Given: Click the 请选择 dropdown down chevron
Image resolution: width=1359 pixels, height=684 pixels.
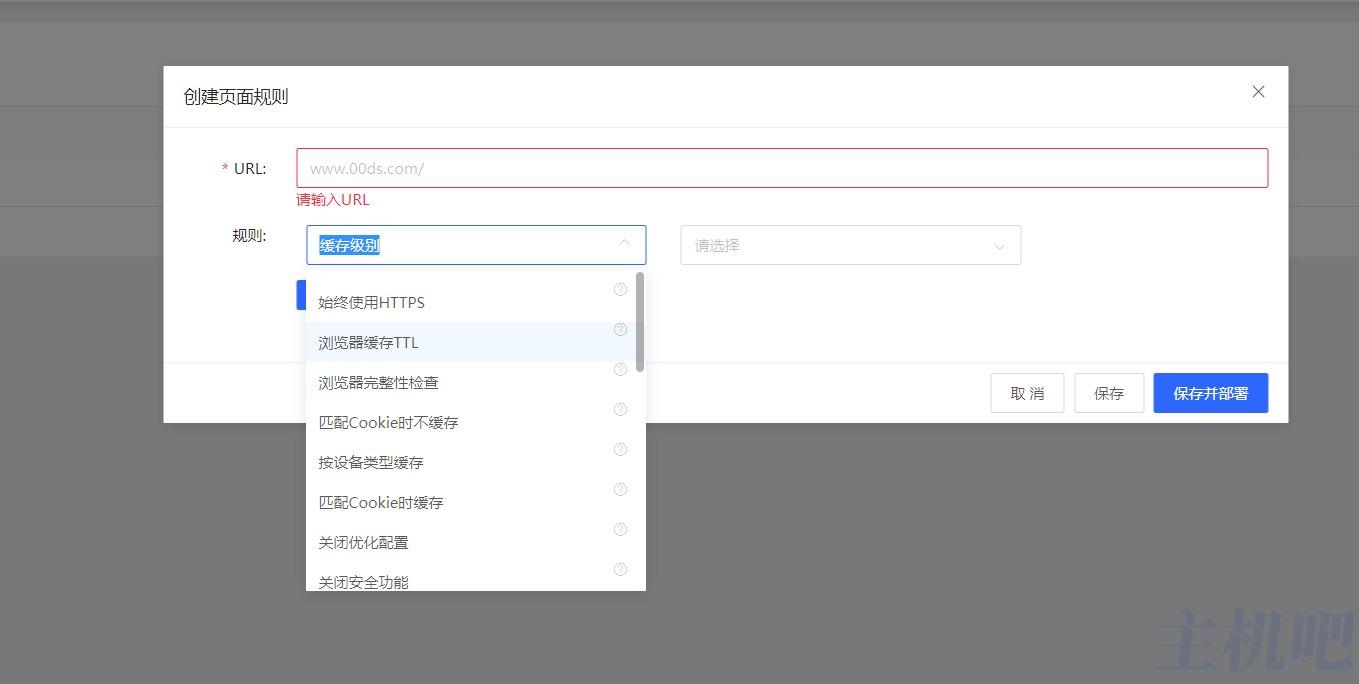Looking at the screenshot, I should [999, 246].
